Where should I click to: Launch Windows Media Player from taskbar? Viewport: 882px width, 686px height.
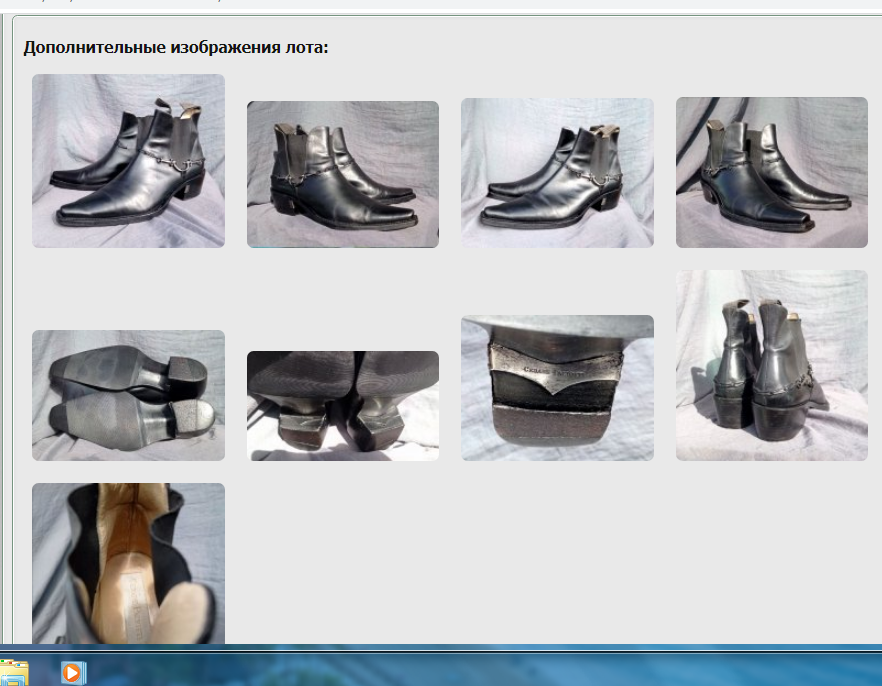click(x=73, y=673)
